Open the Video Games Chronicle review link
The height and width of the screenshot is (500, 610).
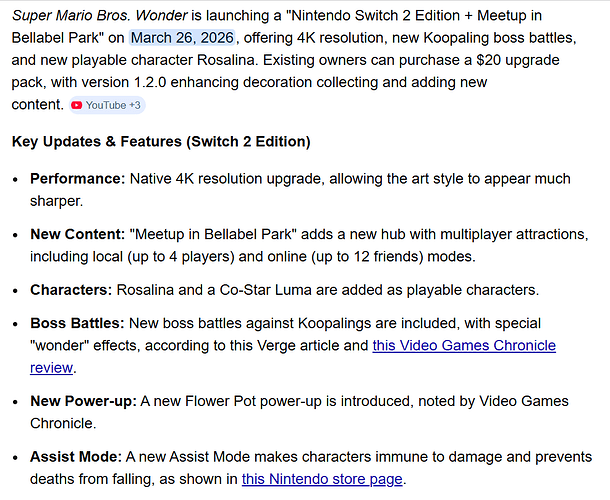tap(464, 346)
